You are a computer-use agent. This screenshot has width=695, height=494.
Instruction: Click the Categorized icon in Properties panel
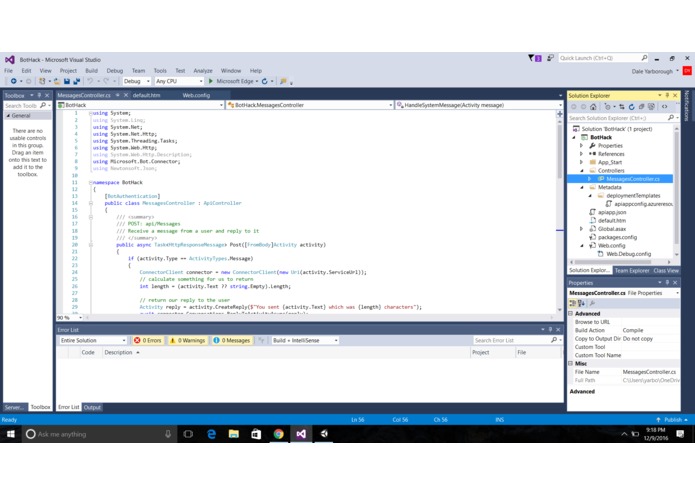tap(573, 303)
